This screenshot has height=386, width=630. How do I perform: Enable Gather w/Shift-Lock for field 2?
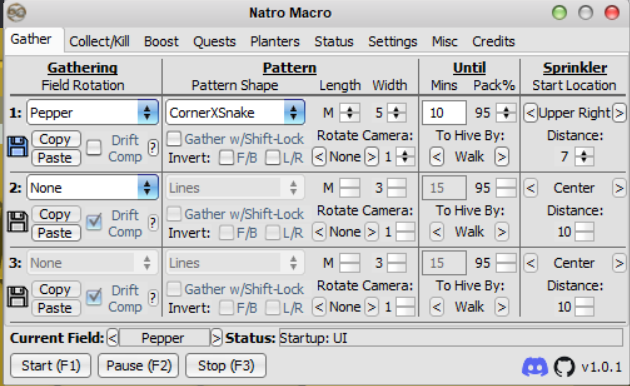174,214
